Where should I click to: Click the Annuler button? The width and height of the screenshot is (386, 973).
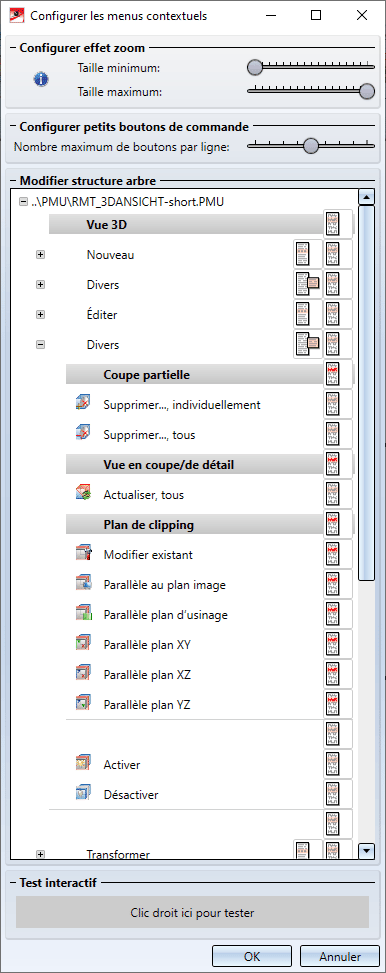click(339, 956)
